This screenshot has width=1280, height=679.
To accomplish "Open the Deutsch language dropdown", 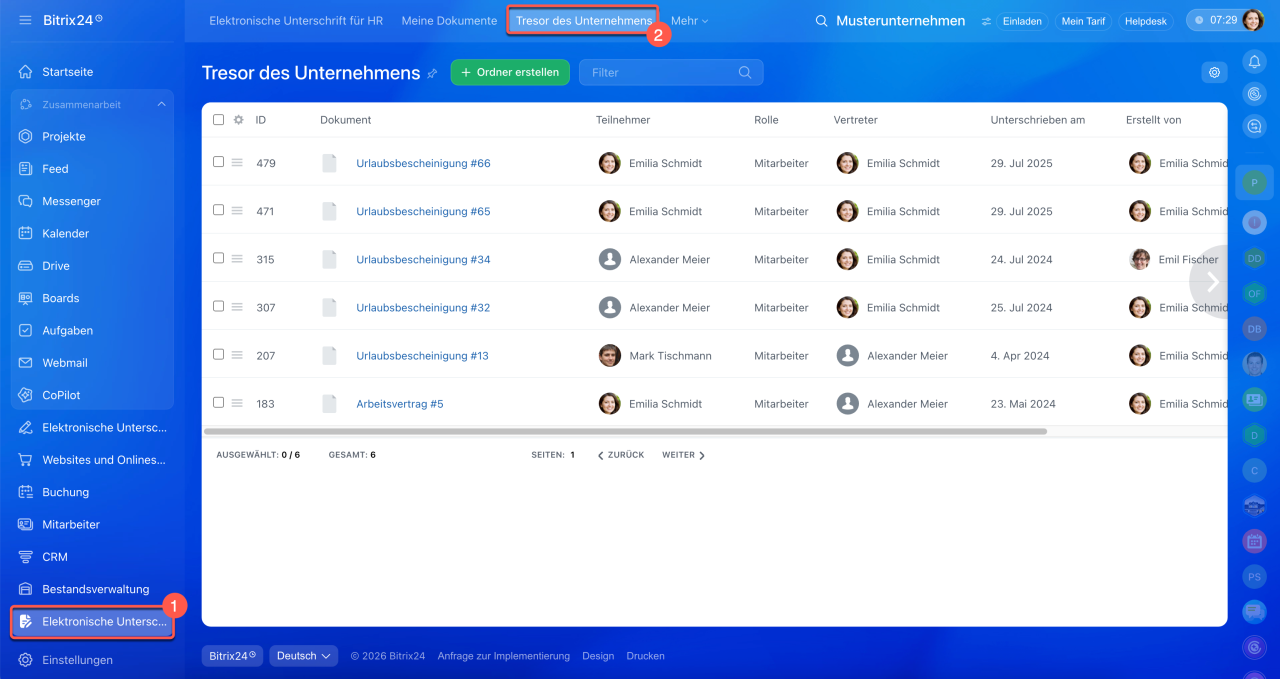I will [303, 656].
